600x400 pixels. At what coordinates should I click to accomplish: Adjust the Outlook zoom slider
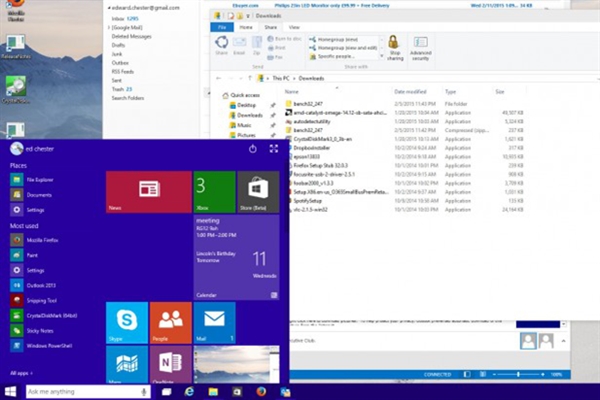tap(516, 373)
